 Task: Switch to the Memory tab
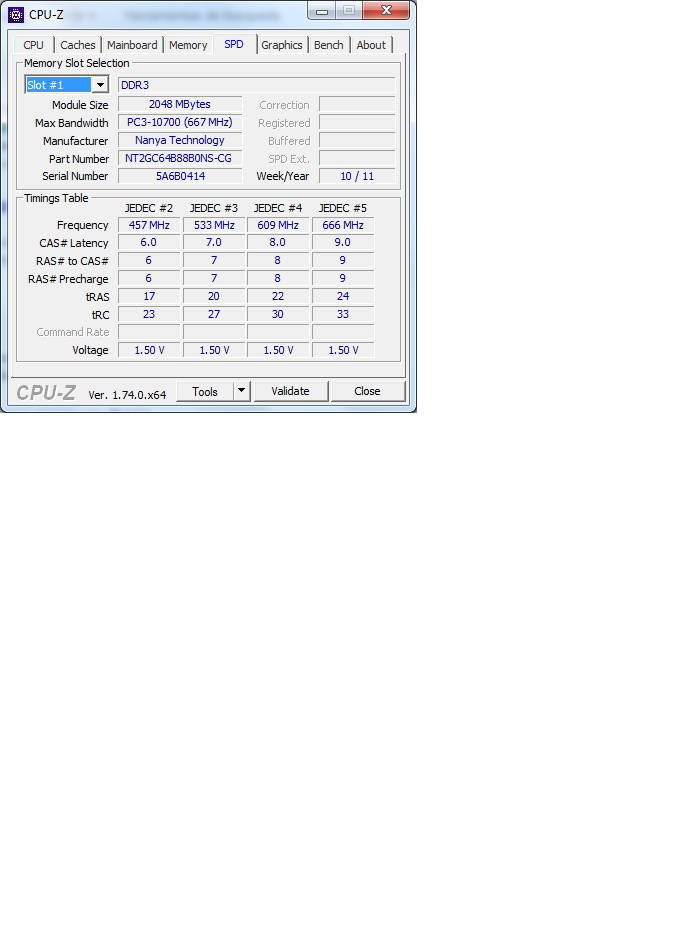(x=188, y=45)
